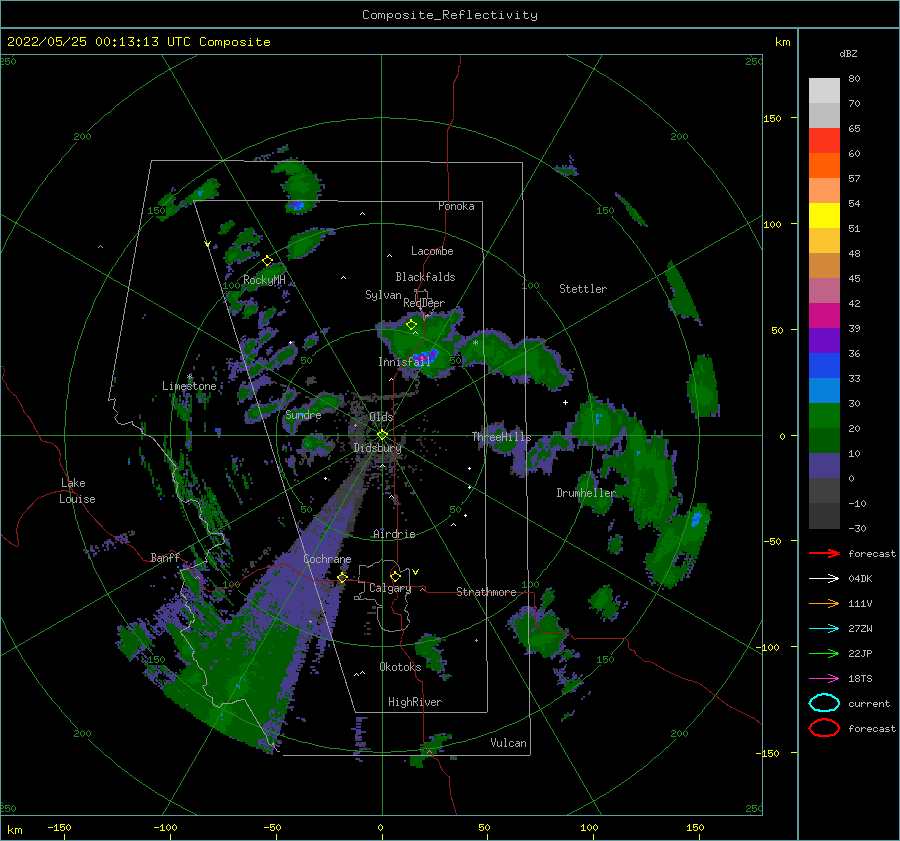
Task: Click the RedDeer city label
Action: tap(424, 303)
